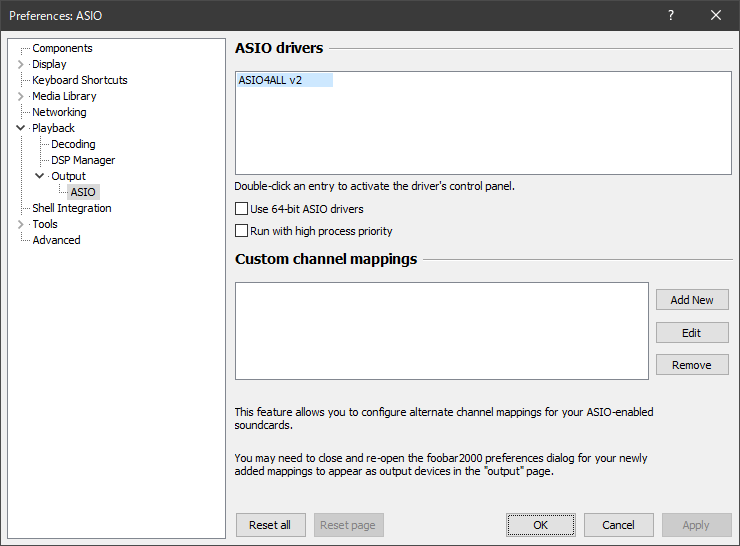
Task: Collapse the Output tree node
Action: (40, 176)
